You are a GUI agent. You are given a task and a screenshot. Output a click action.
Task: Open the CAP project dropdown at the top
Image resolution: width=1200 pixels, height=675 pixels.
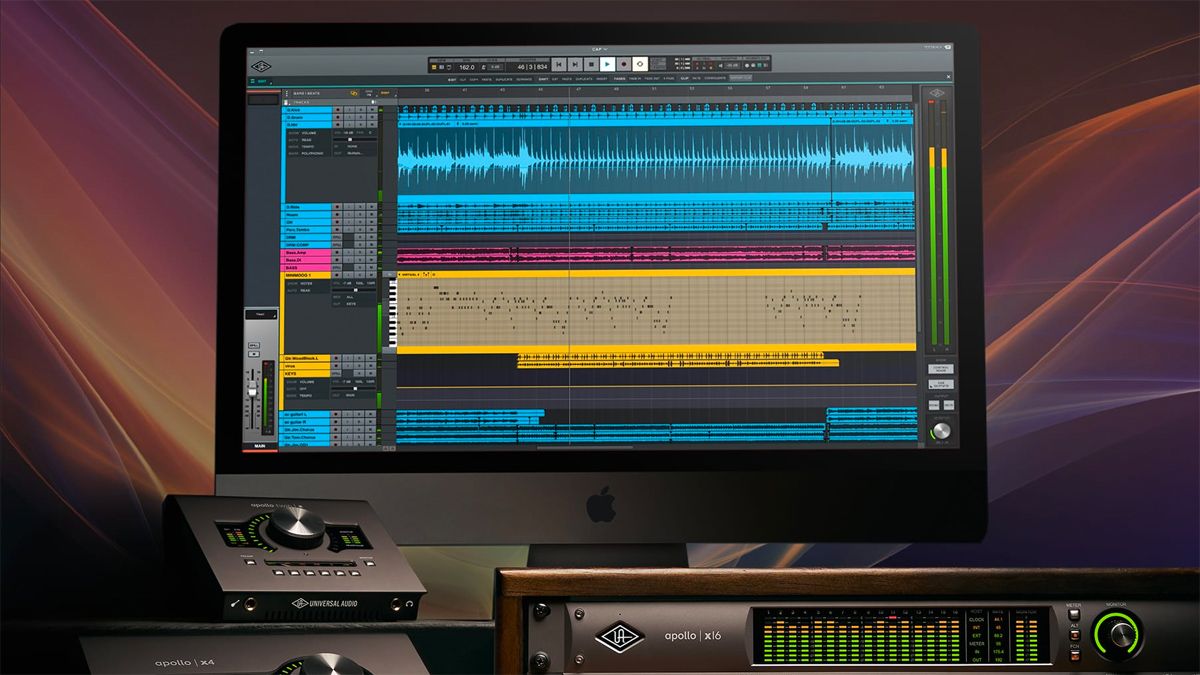click(598, 49)
